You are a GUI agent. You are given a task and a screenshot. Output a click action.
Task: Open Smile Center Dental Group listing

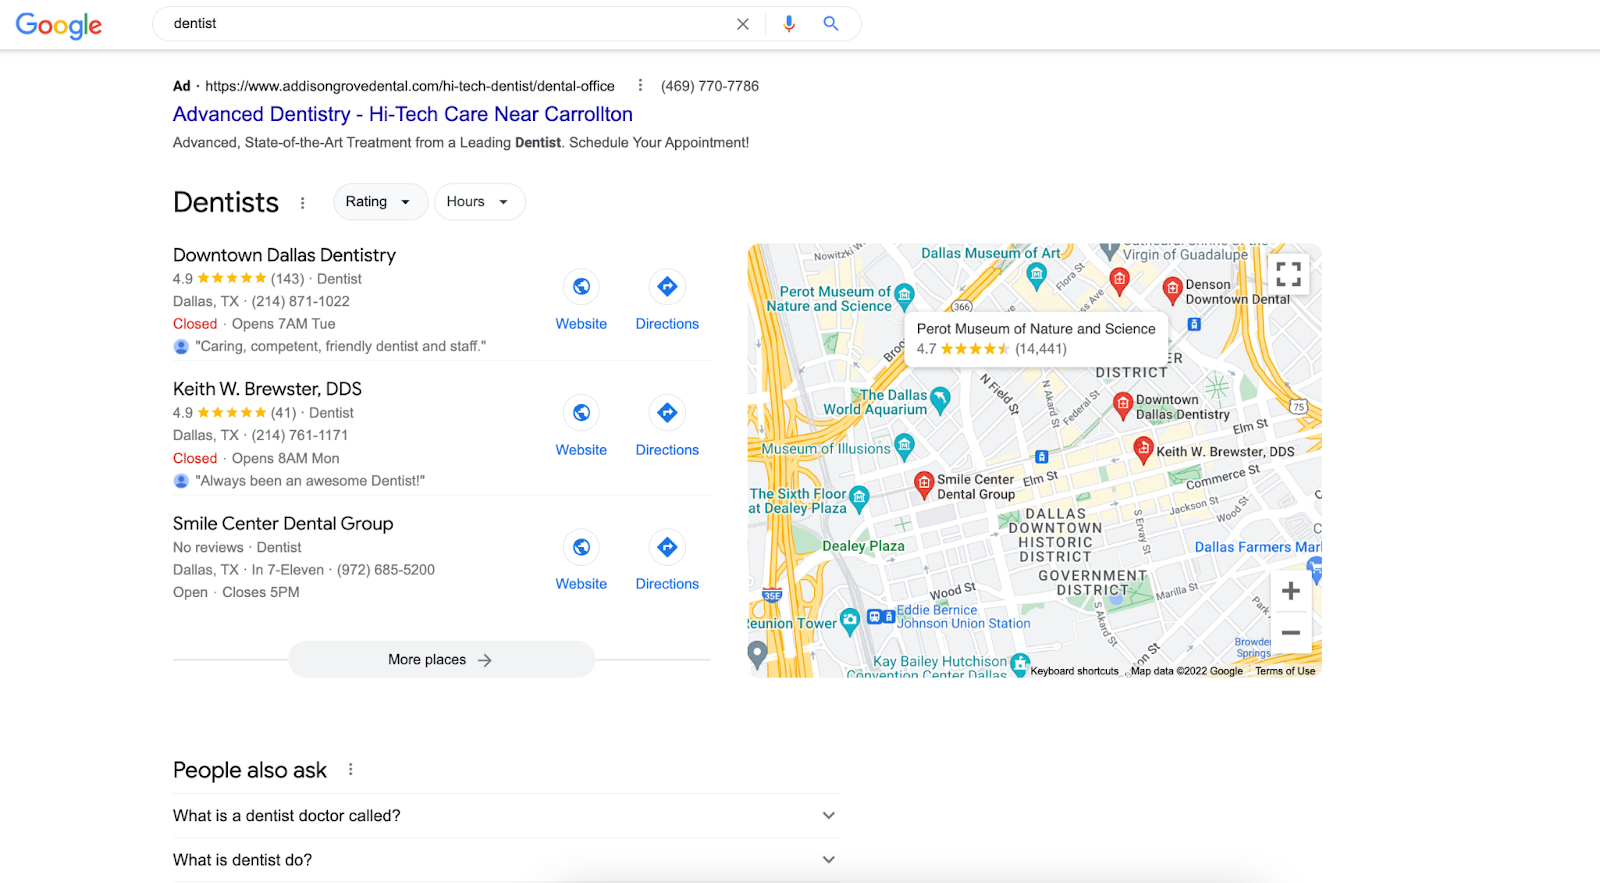283,523
